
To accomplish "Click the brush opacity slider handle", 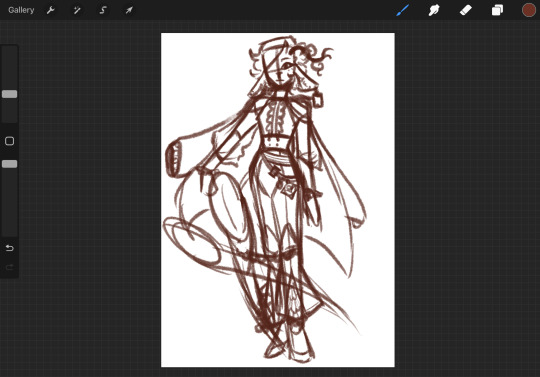I will click(x=10, y=164).
